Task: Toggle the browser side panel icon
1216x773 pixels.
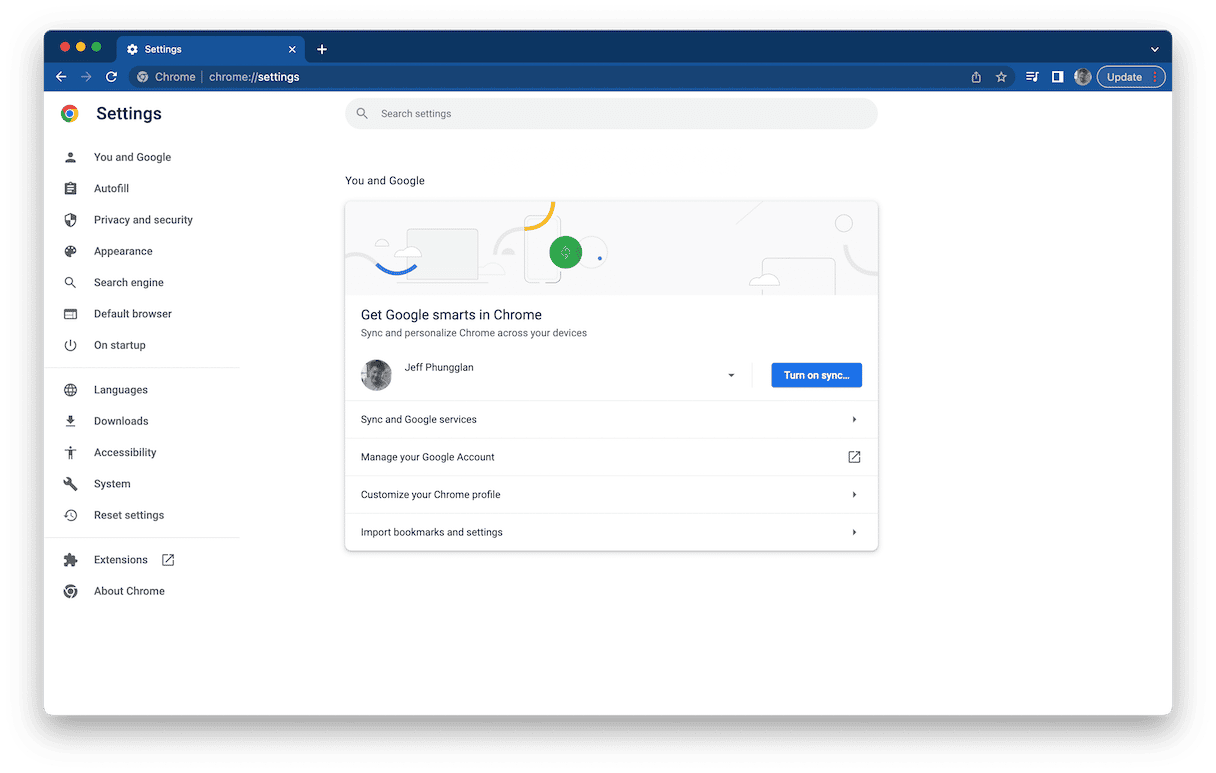Action: tap(1057, 77)
